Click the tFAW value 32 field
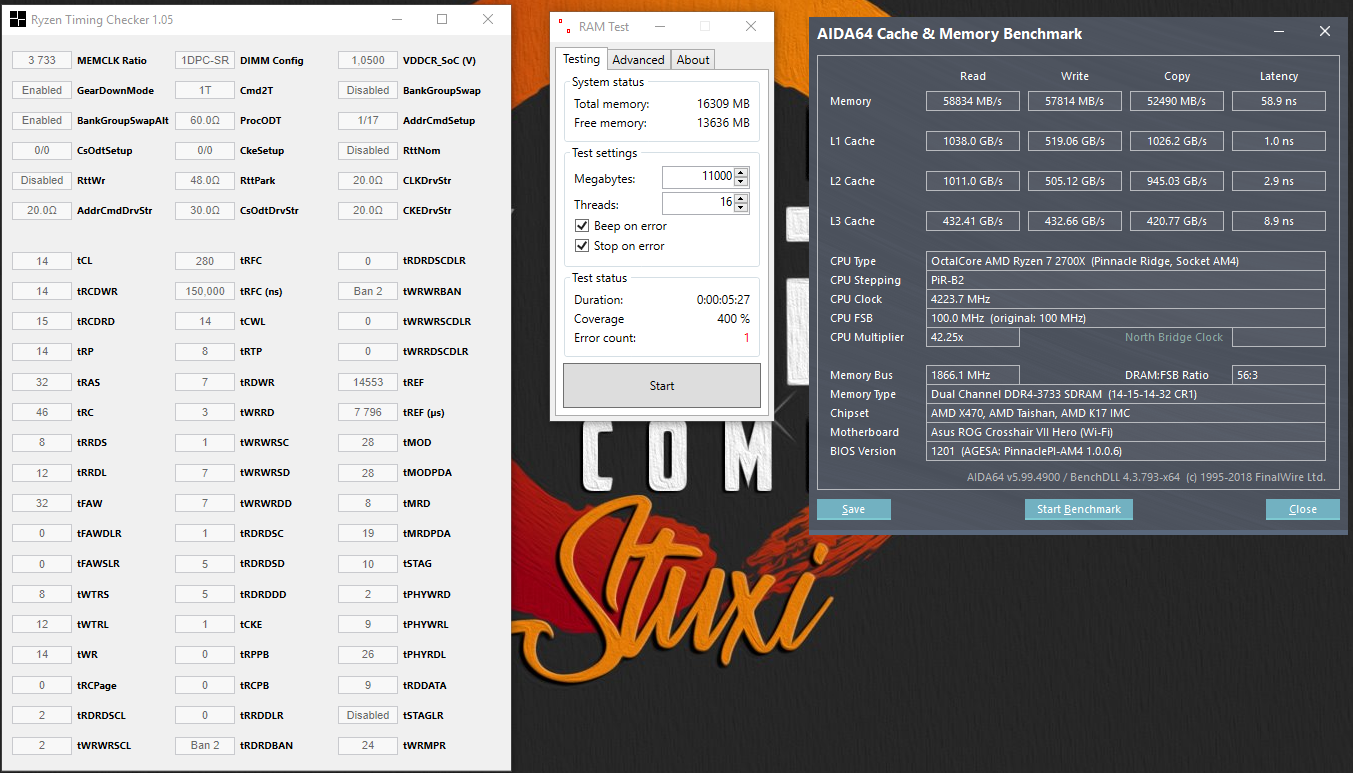Screen dimensions: 1353x773 click(42, 503)
